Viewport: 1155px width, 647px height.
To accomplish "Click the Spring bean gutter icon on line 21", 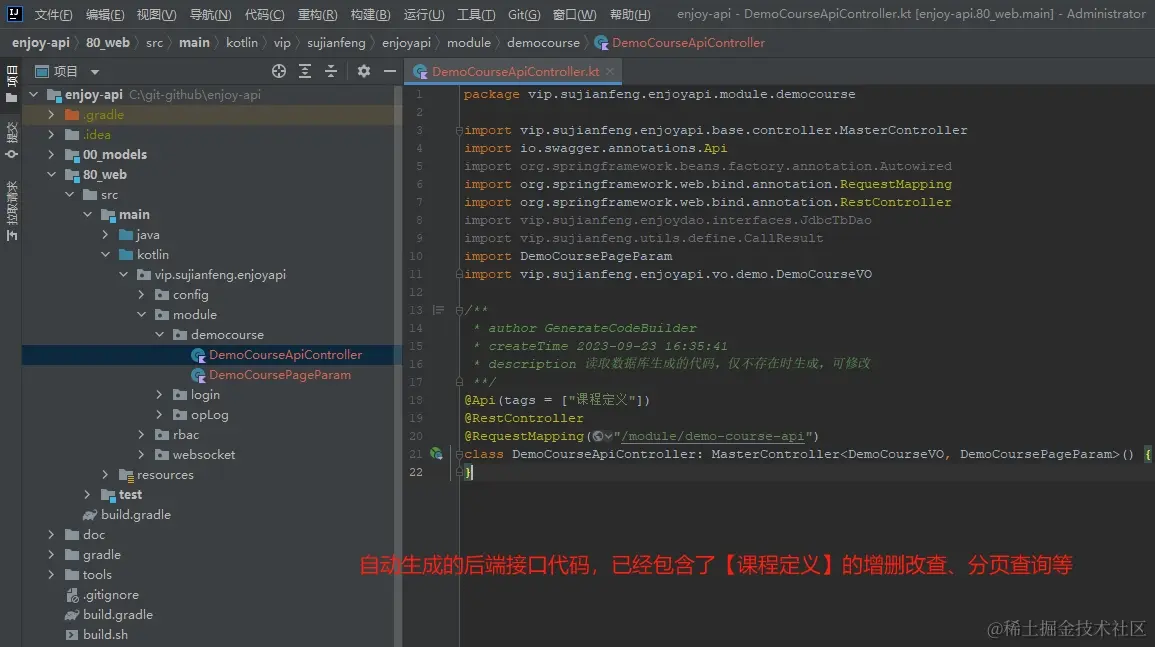I will [x=436, y=454].
